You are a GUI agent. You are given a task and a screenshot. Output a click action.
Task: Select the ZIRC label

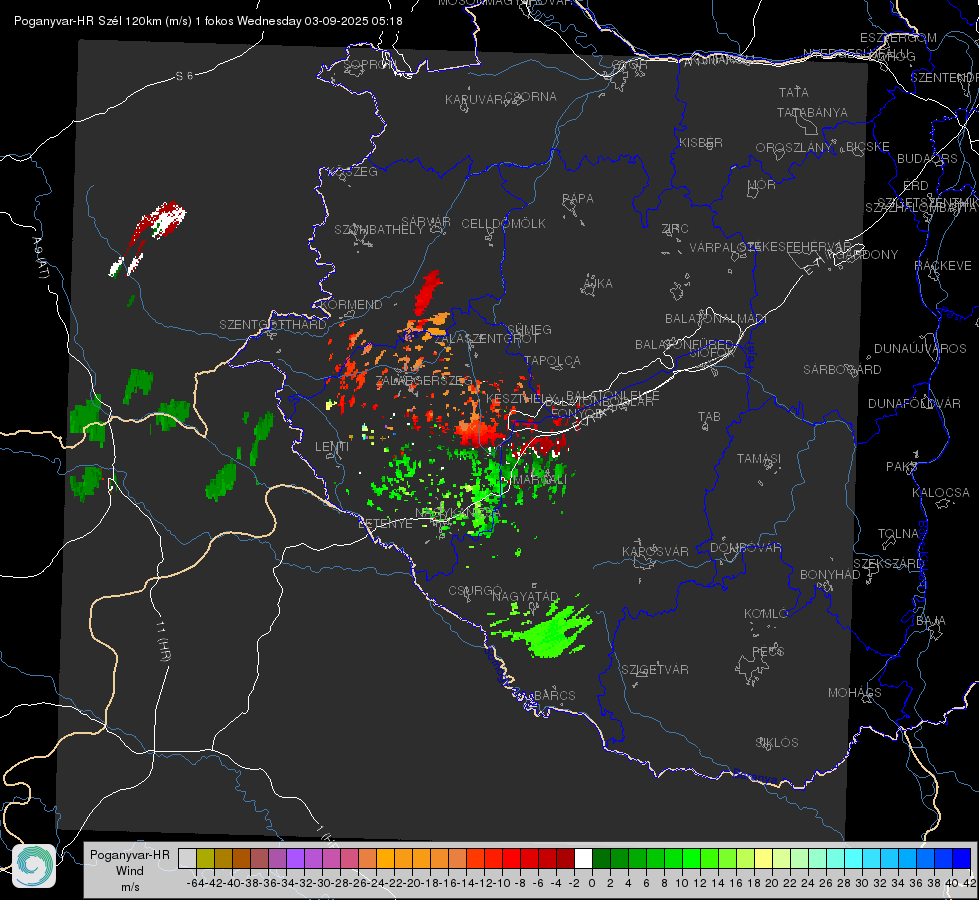[675, 229]
